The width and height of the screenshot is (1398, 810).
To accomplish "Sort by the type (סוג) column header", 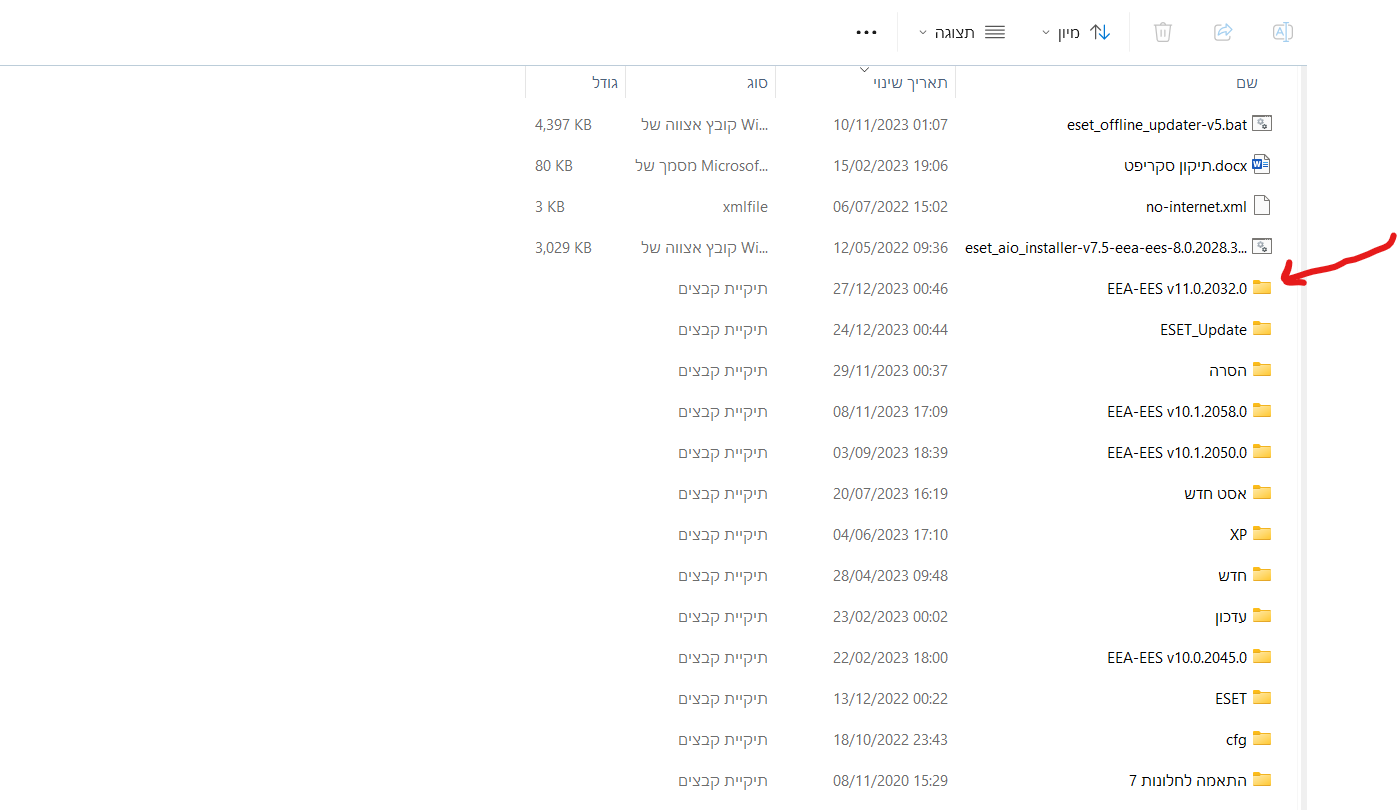I will click(x=756, y=82).
